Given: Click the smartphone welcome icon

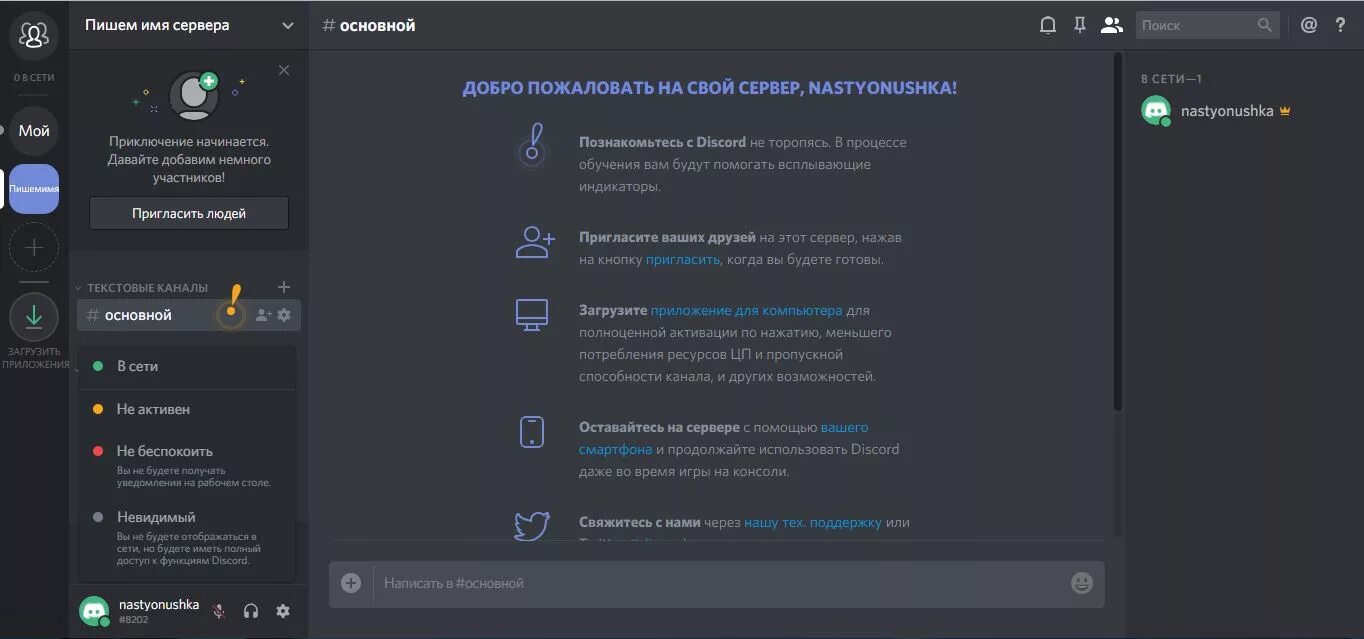Looking at the screenshot, I should click(x=532, y=432).
